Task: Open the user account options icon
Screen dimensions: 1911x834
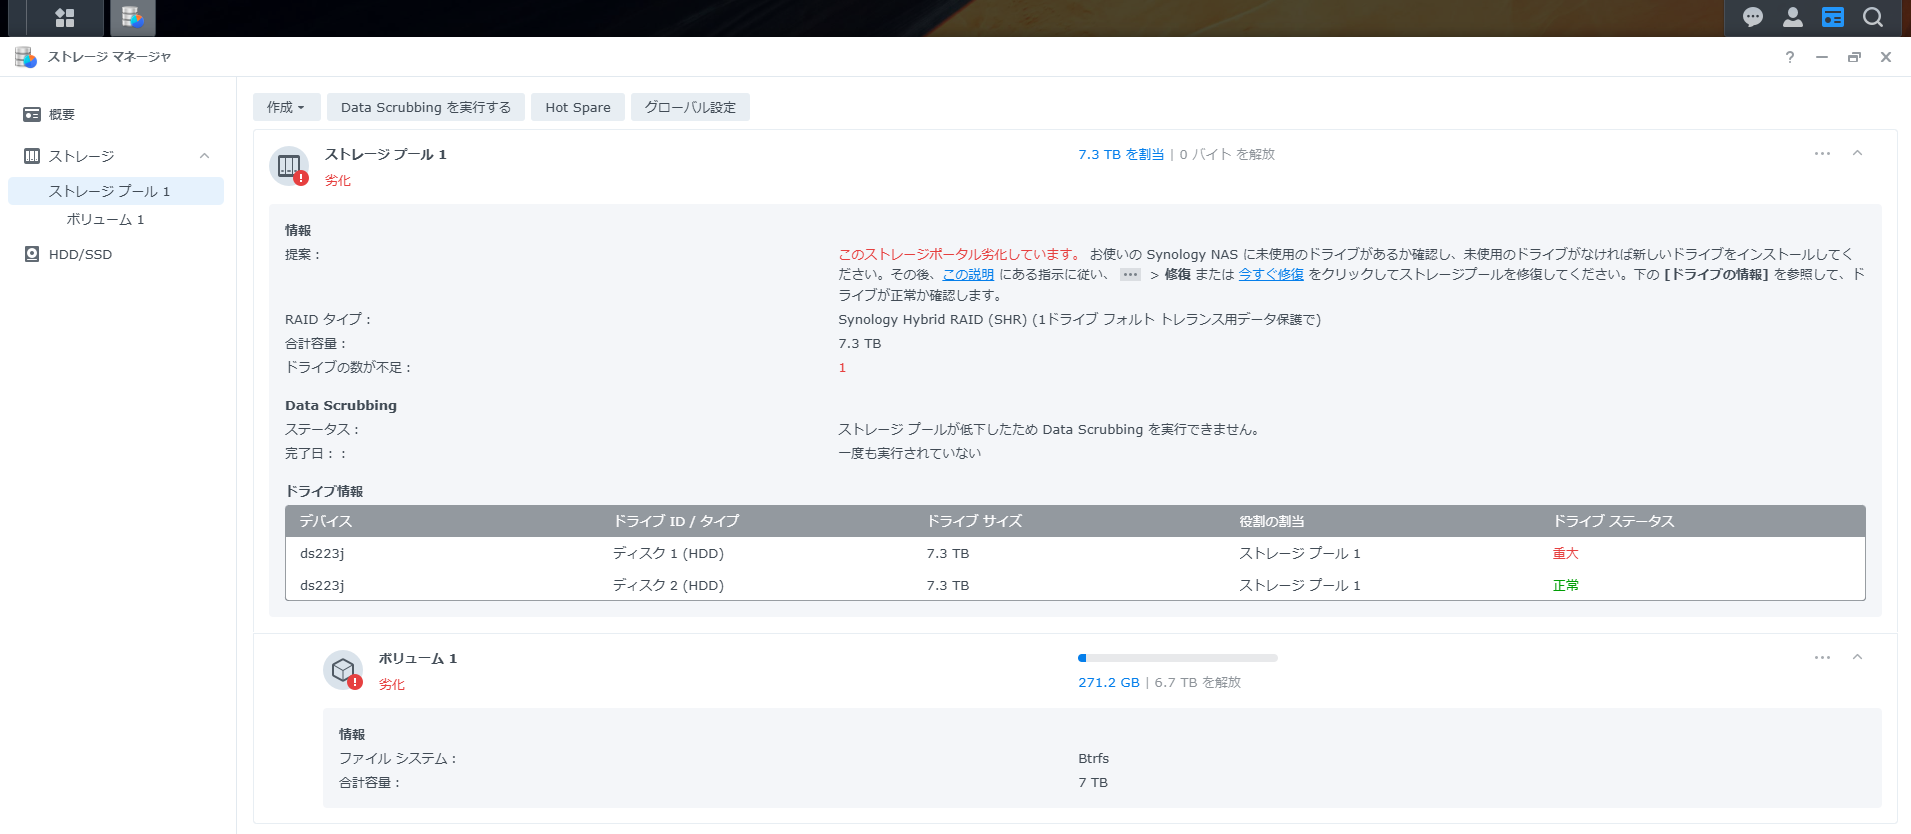Action: click(1793, 17)
